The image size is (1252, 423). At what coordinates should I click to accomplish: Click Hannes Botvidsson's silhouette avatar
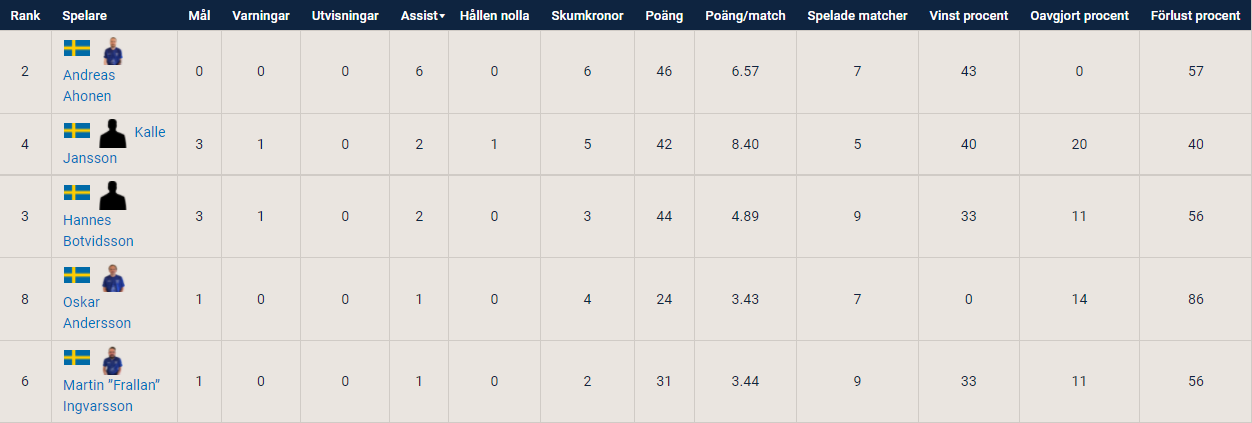point(112,195)
